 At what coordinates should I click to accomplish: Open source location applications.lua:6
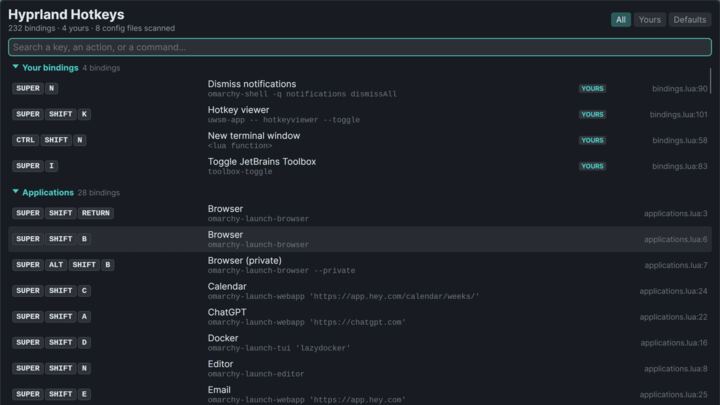click(x=675, y=239)
